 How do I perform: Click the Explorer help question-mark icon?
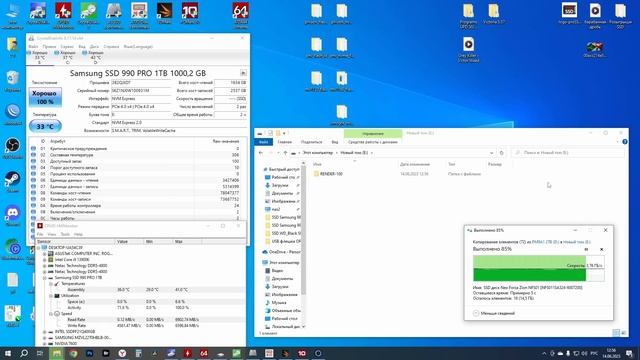coord(624,142)
